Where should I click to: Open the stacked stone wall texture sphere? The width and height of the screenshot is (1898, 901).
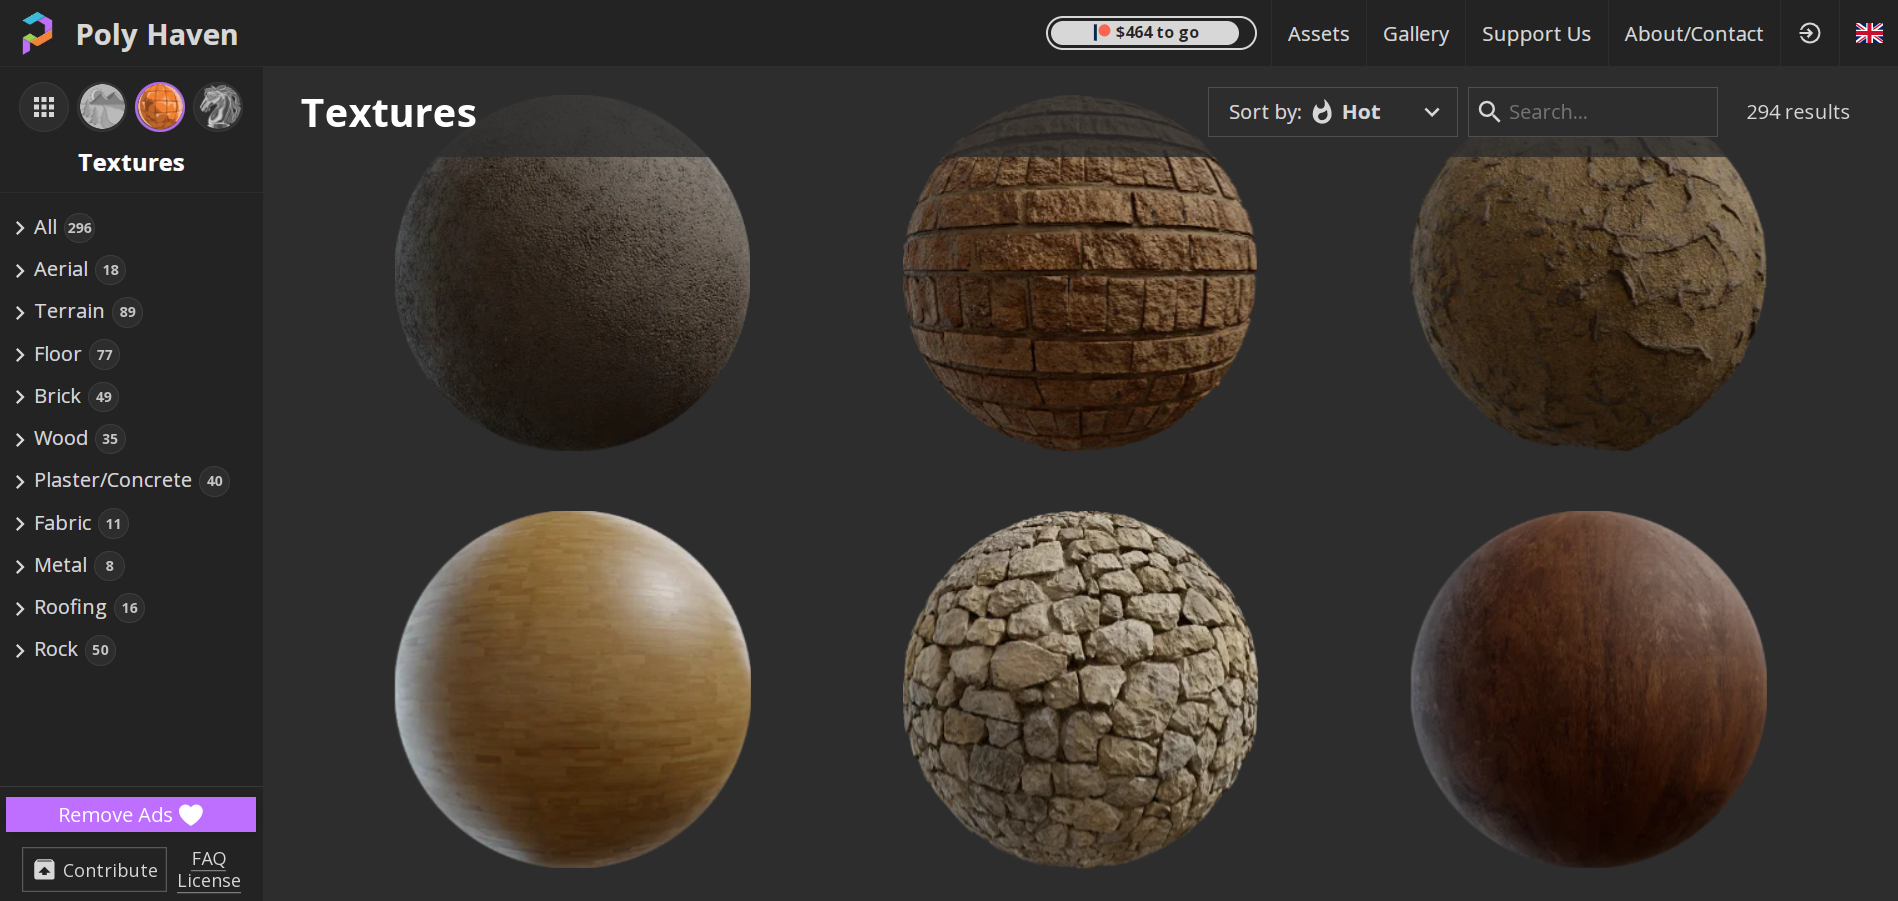pyautogui.click(x=1080, y=689)
